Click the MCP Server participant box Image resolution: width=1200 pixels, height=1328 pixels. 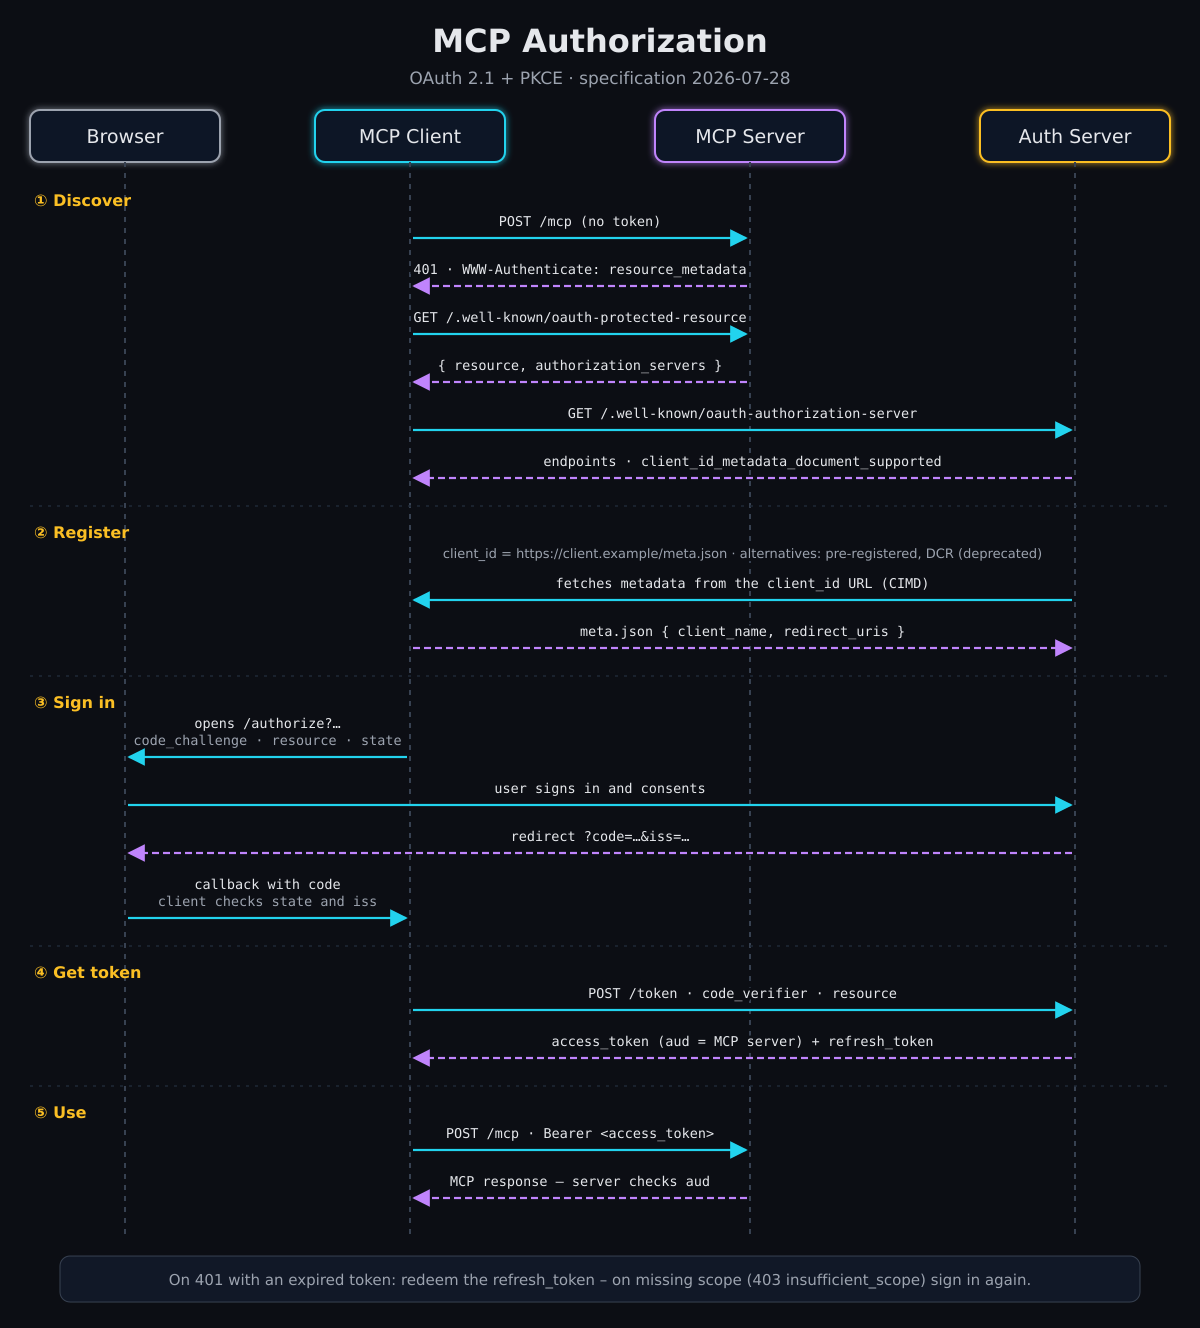(750, 136)
